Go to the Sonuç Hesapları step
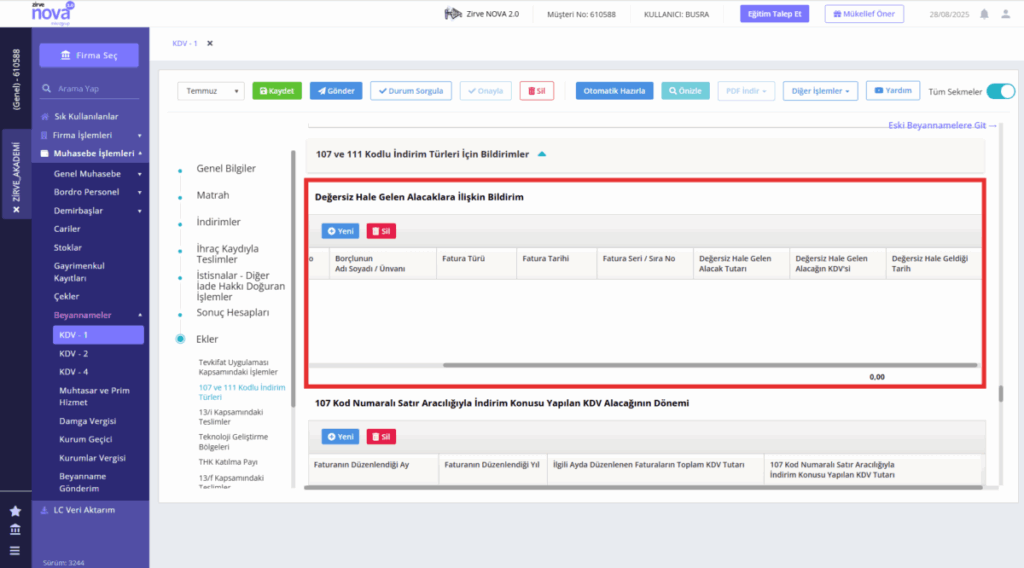This screenshot has height=568, width=1024. 232,313
